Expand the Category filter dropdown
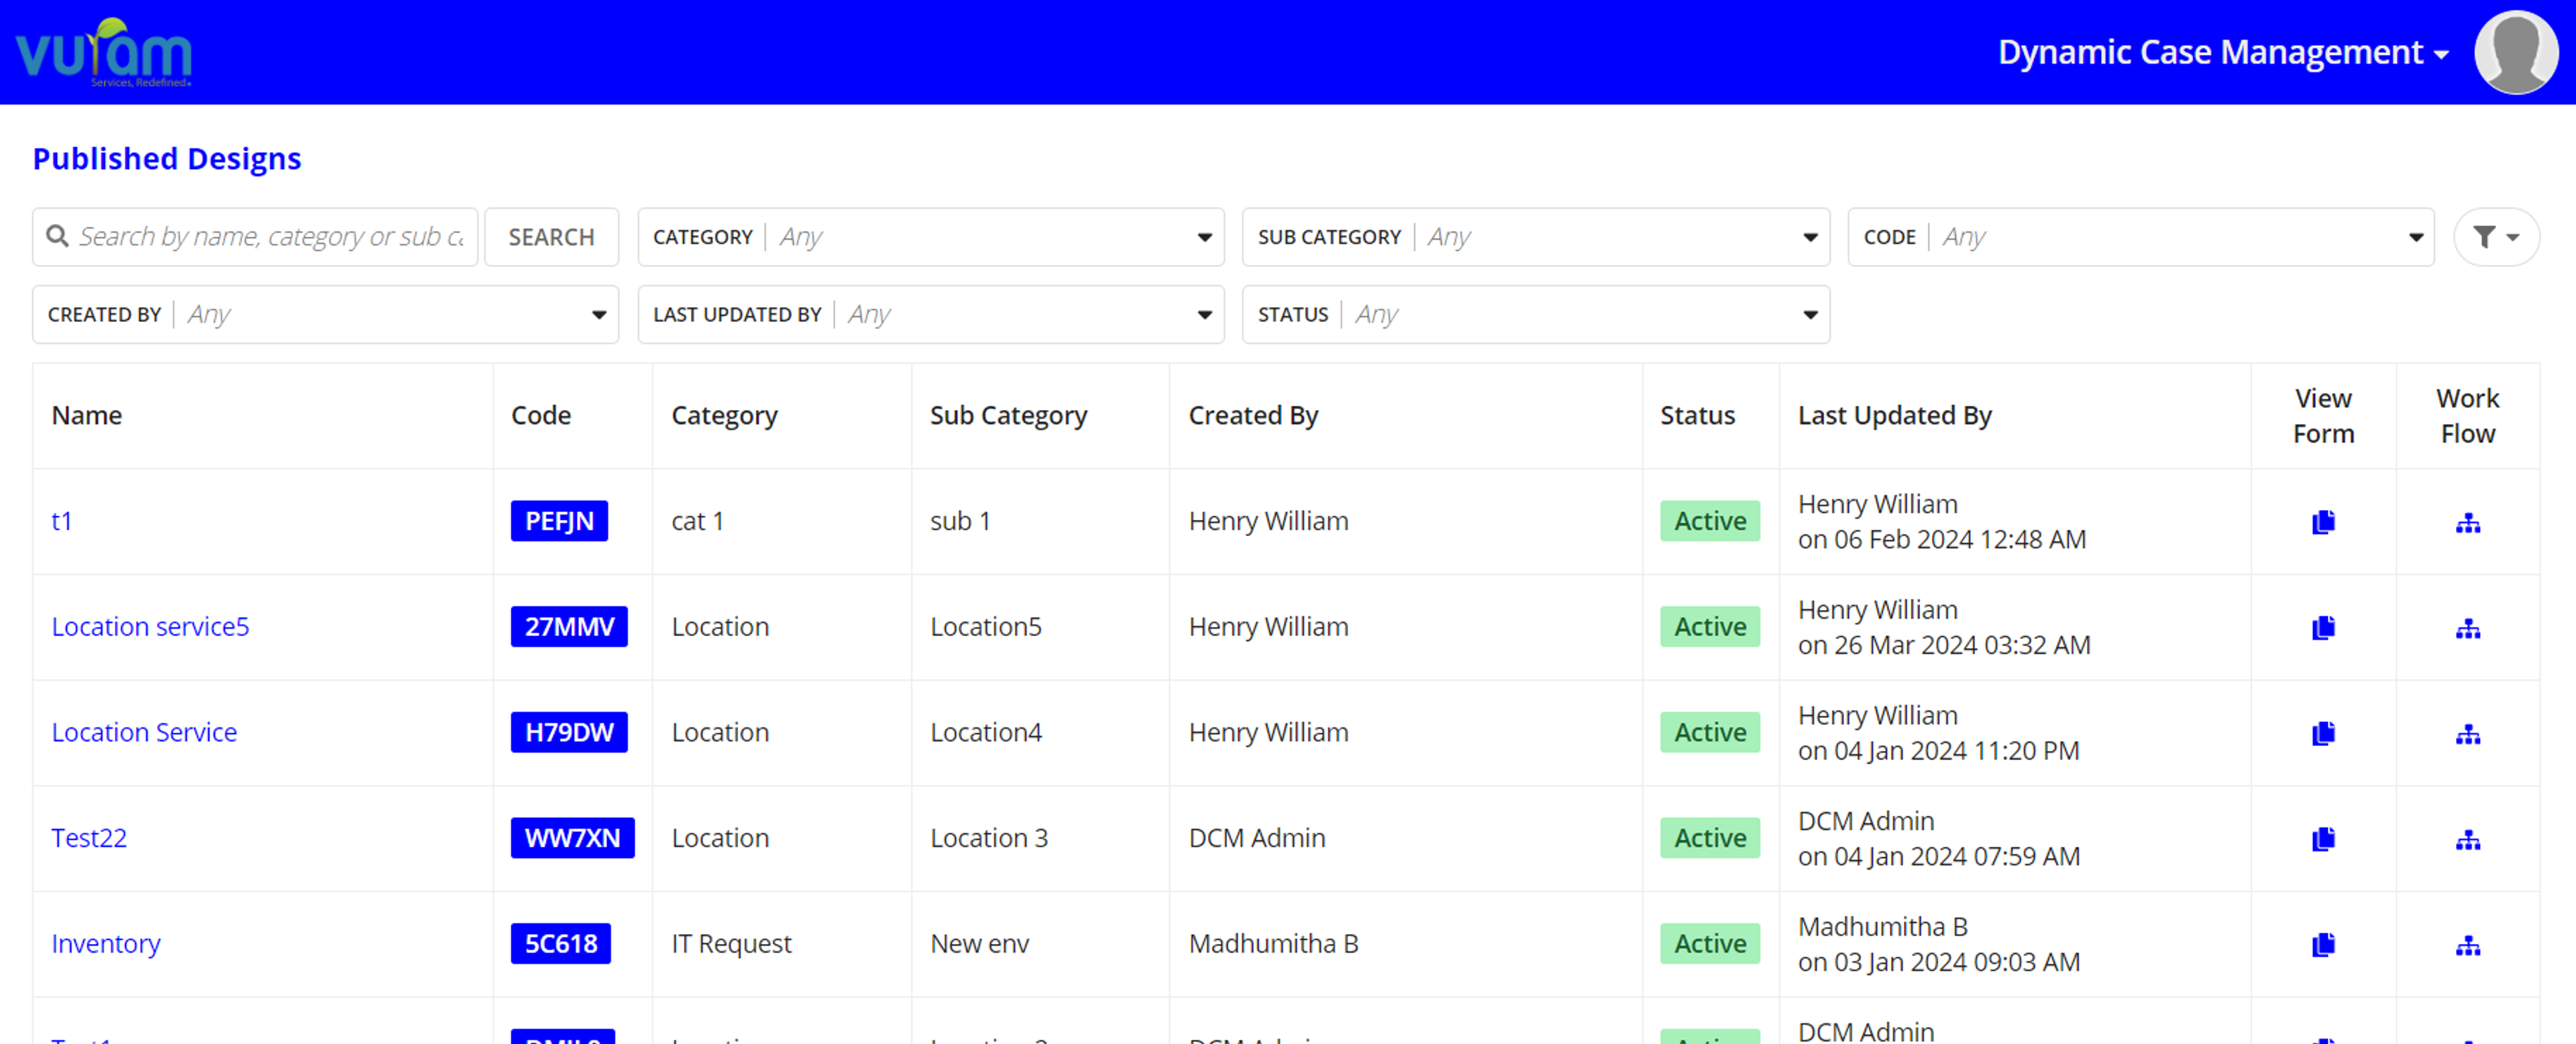Screen dimensions: 2576x1044 (x=930, y=237)
